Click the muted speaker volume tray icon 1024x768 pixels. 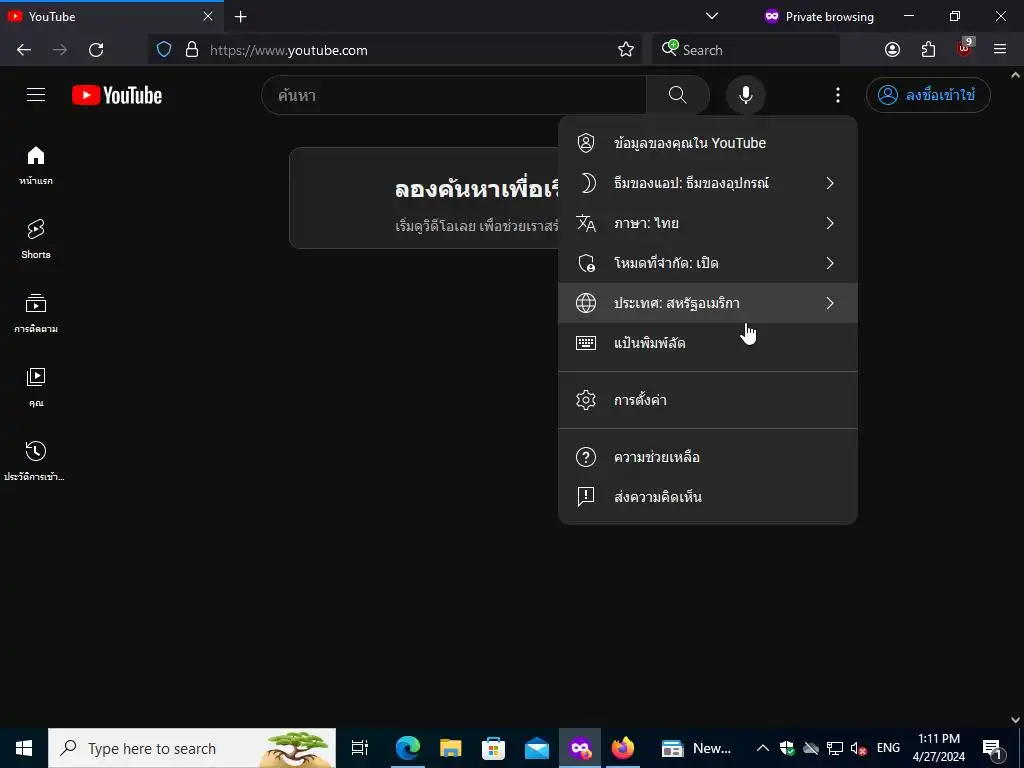(x=858, y=748)
